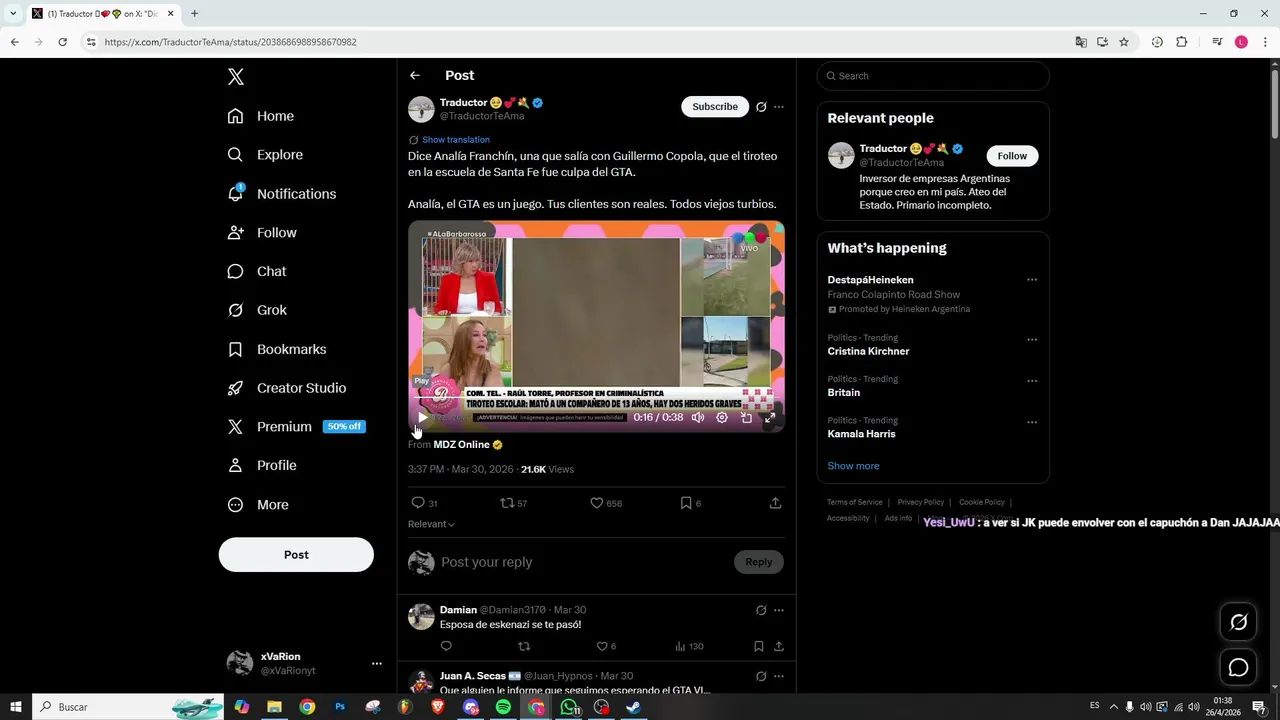Translate page icon in address bar
Viewport: 1280px width, 720px height.
tap(1081, 42)
